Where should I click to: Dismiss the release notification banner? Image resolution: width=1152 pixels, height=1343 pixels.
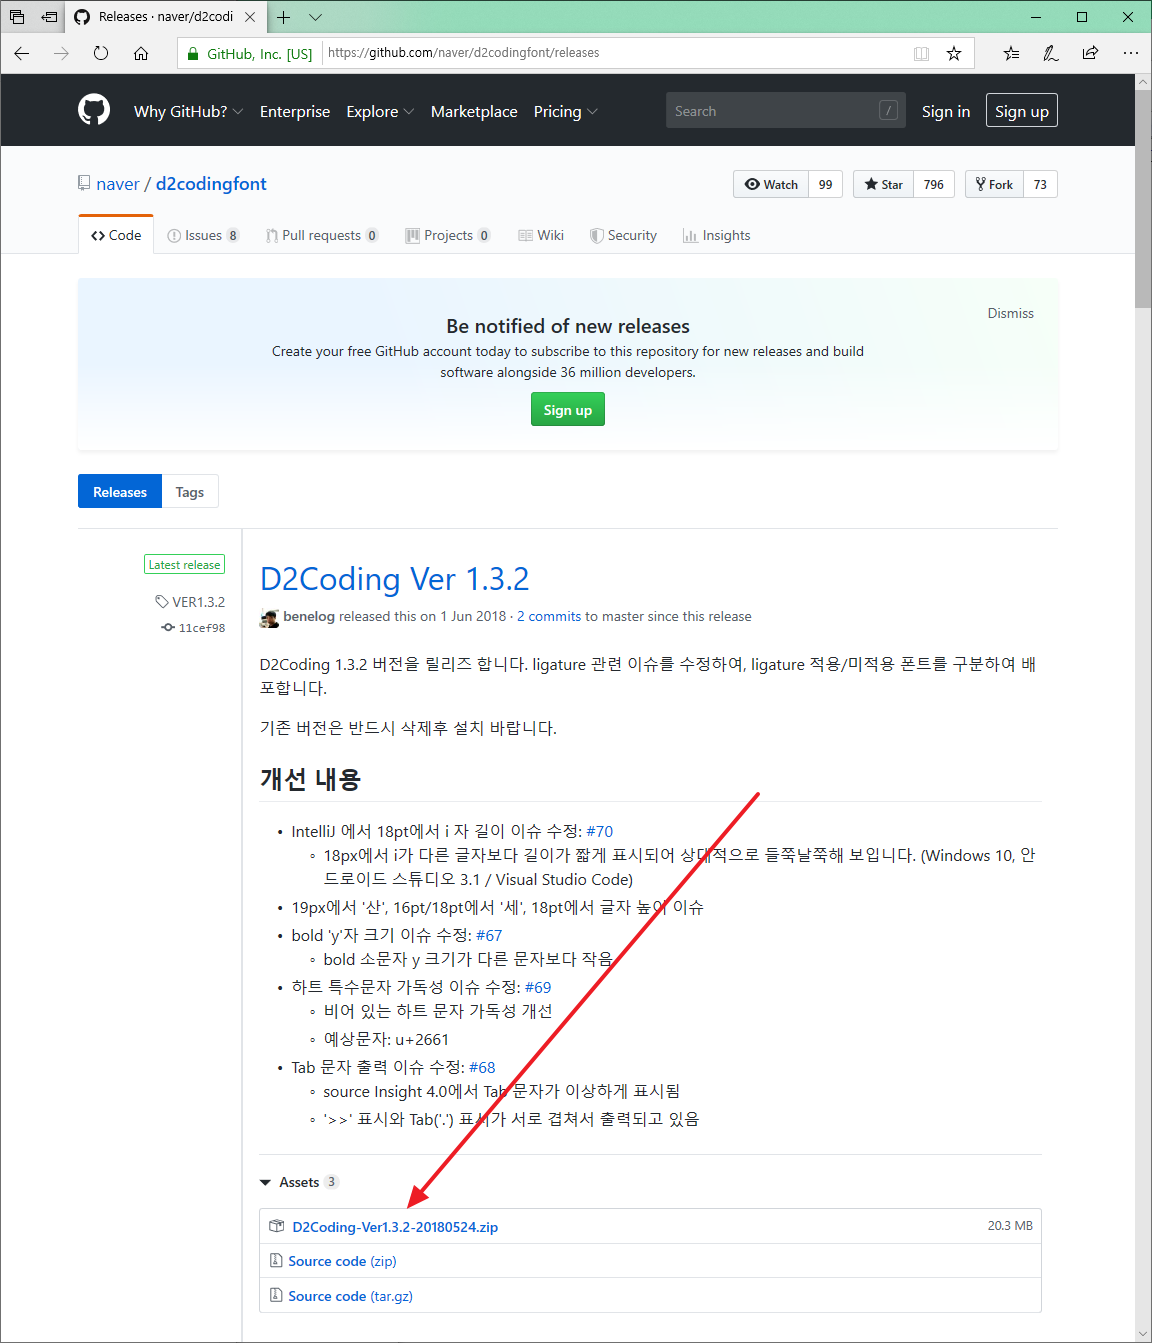(x=1011, y=313)
